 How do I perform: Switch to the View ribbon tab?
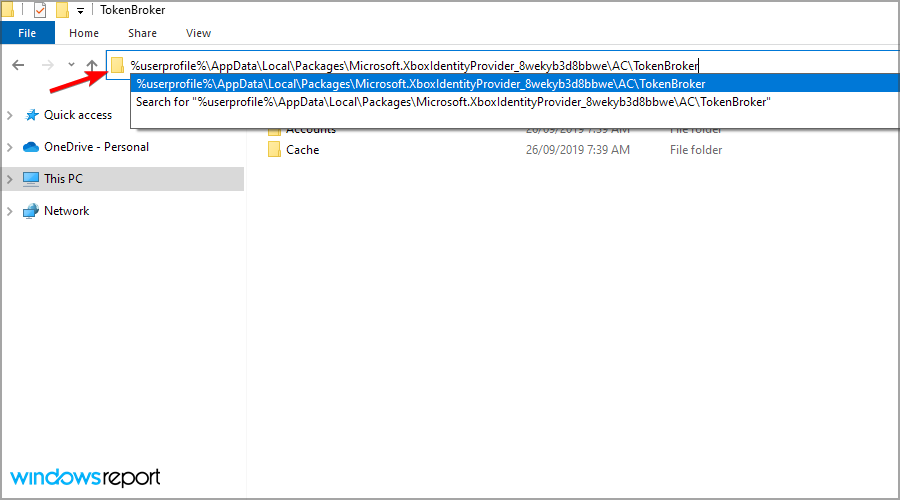198,33
